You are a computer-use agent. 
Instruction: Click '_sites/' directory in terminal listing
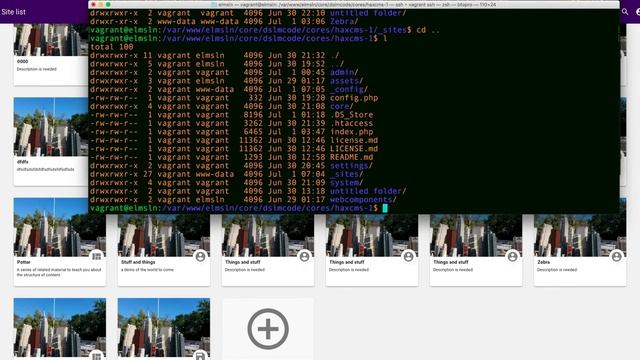pos(347,174)
